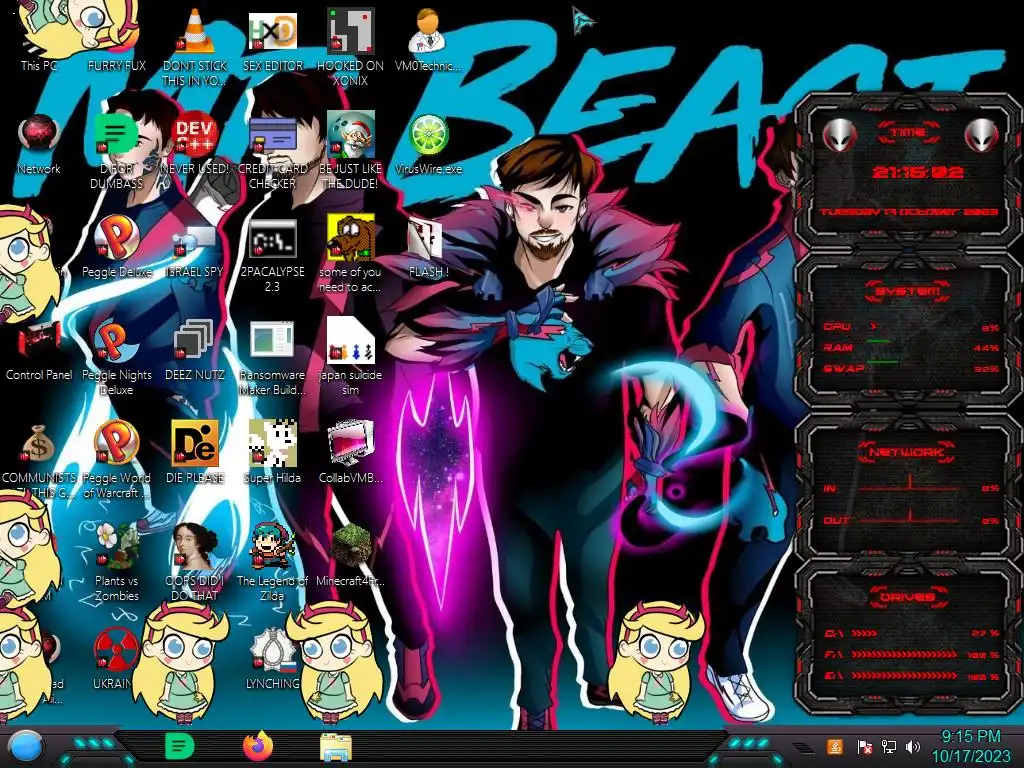
Task: Click the TIME header in the red widget
Action: pos(908,133)
